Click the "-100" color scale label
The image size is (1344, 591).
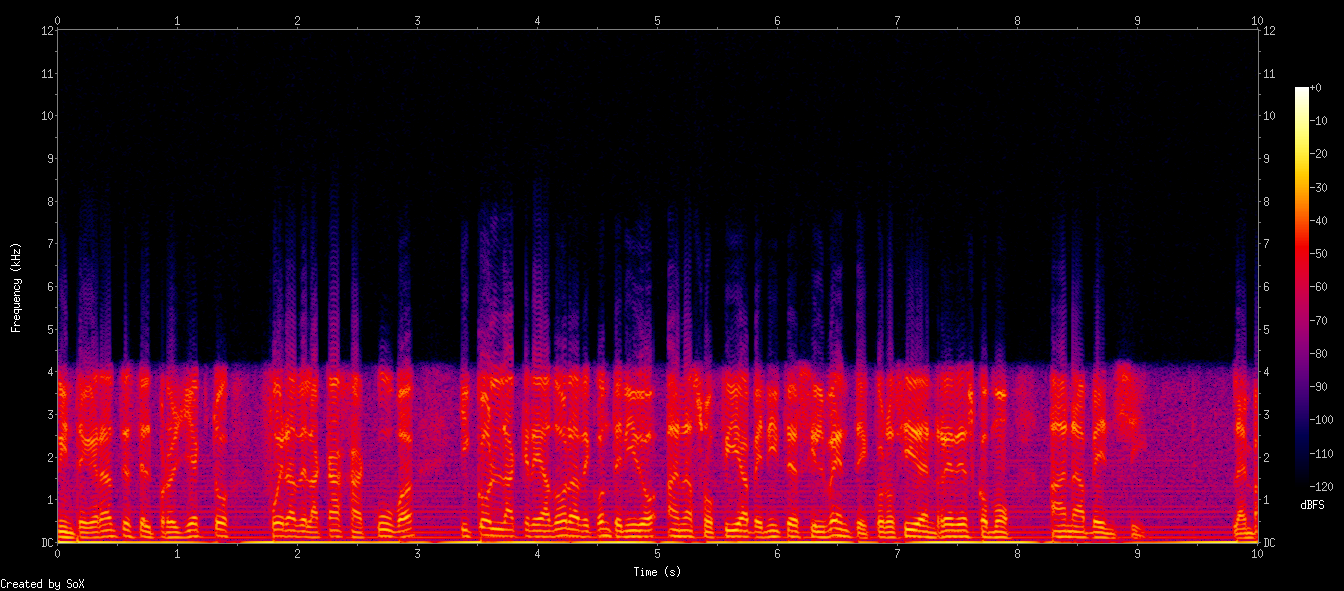(1321, 419)
